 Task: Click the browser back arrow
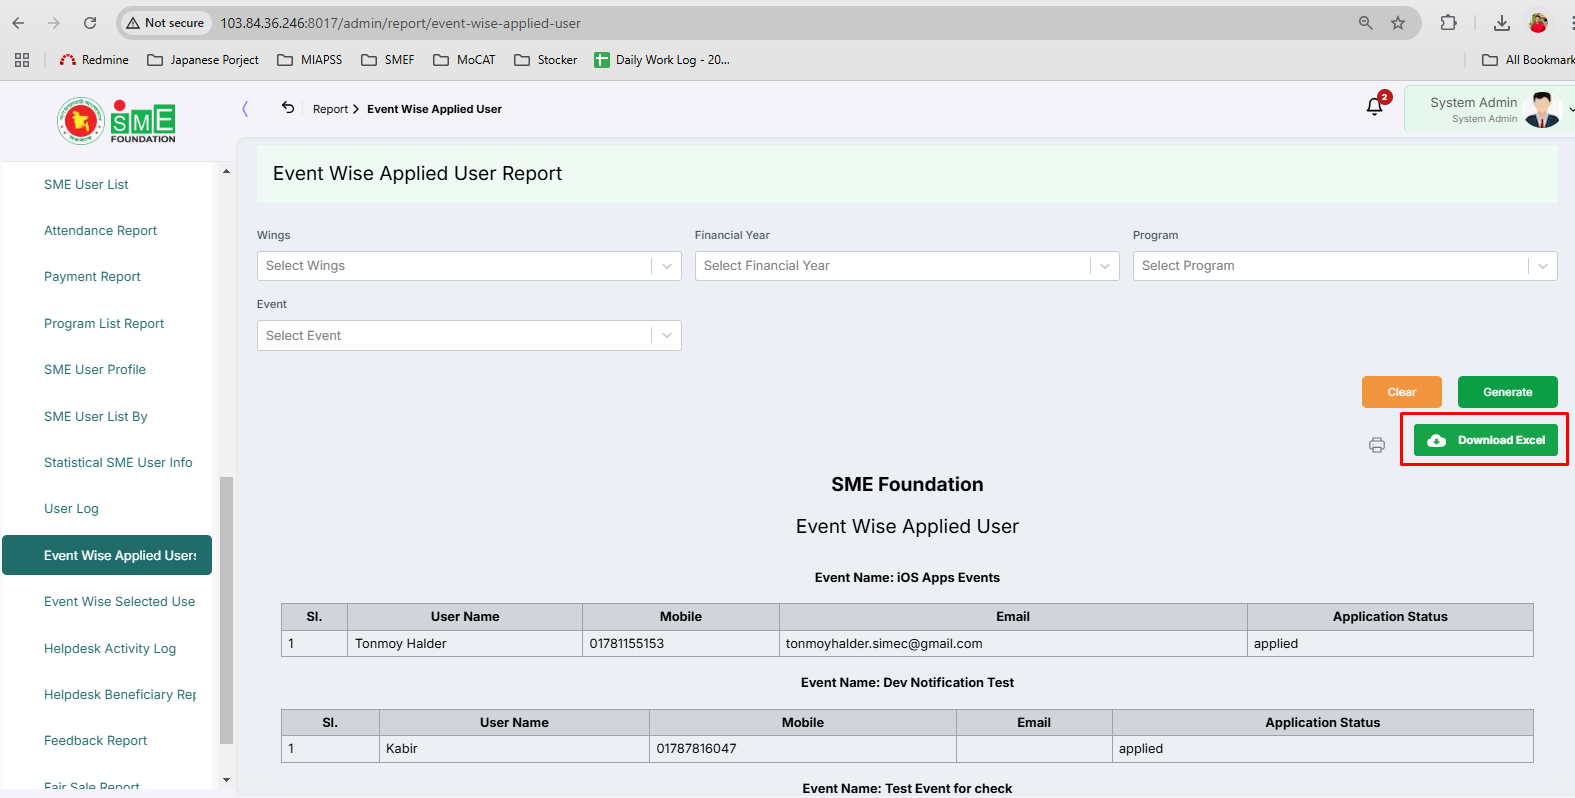18,23
